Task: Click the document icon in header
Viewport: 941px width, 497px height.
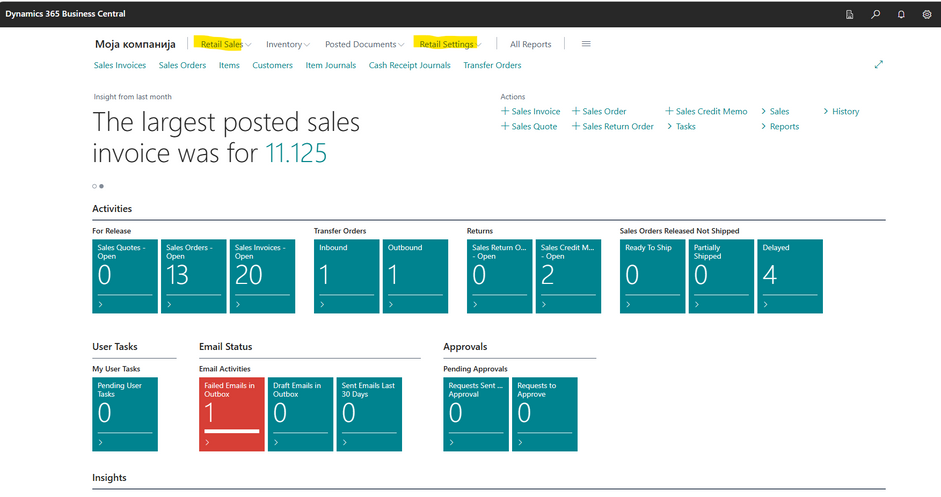Action: 850,14
